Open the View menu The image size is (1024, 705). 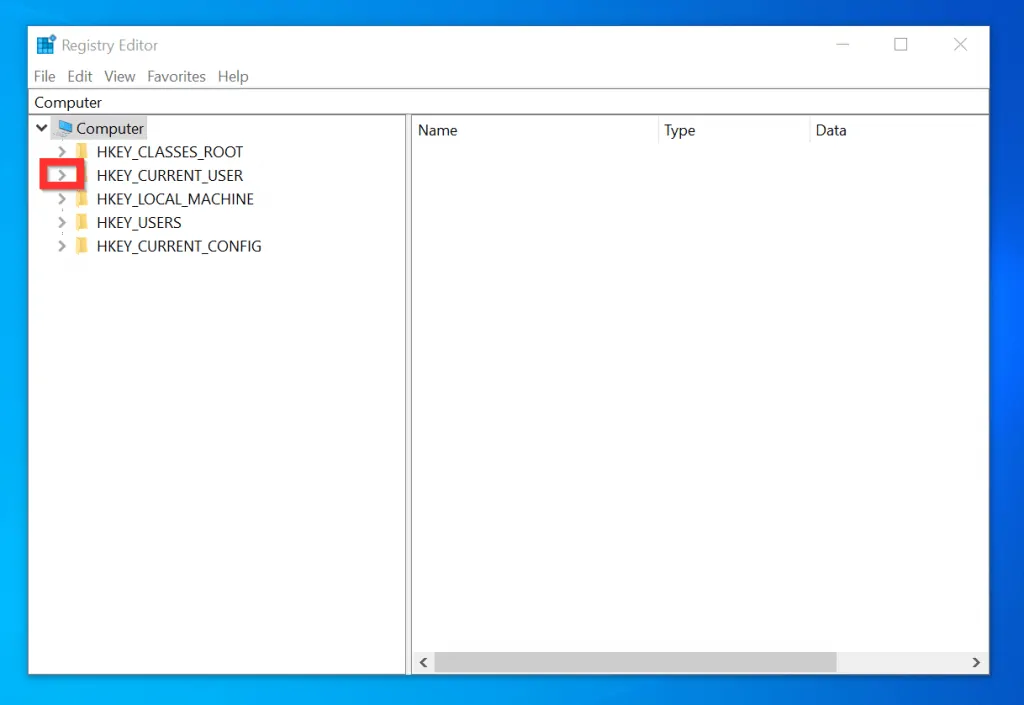coord(119,76)
